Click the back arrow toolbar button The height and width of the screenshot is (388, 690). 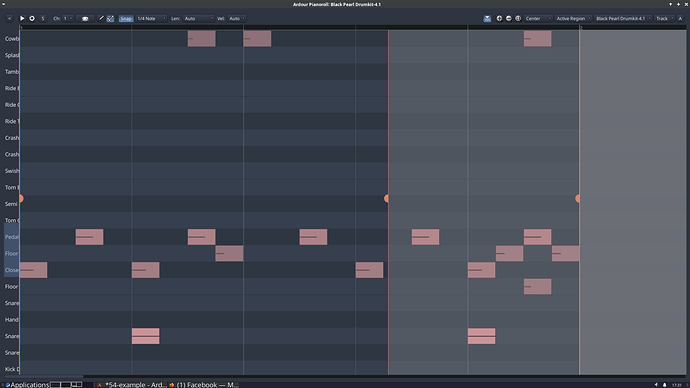point(9,18)
